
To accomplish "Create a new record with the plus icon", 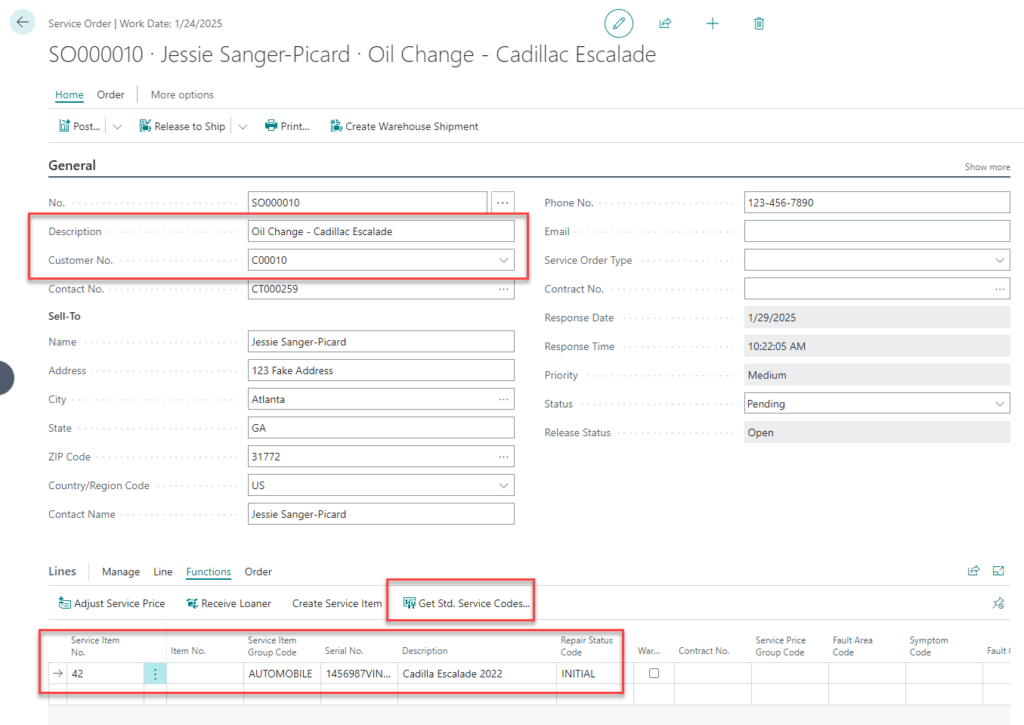I will [712, 22].
